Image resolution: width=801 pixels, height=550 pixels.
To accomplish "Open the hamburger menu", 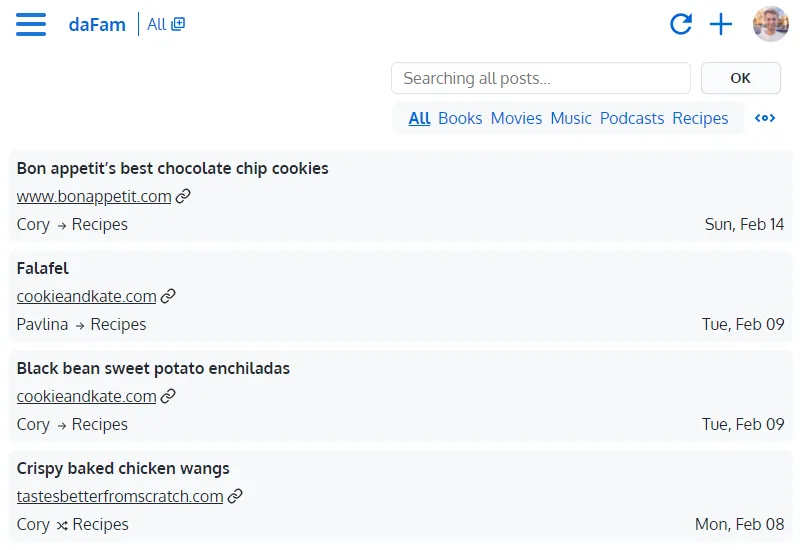I will (31, 25).
